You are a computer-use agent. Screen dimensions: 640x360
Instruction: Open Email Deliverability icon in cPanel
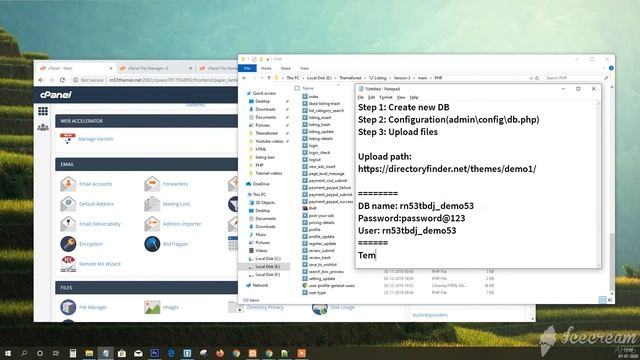click(68, 224)
